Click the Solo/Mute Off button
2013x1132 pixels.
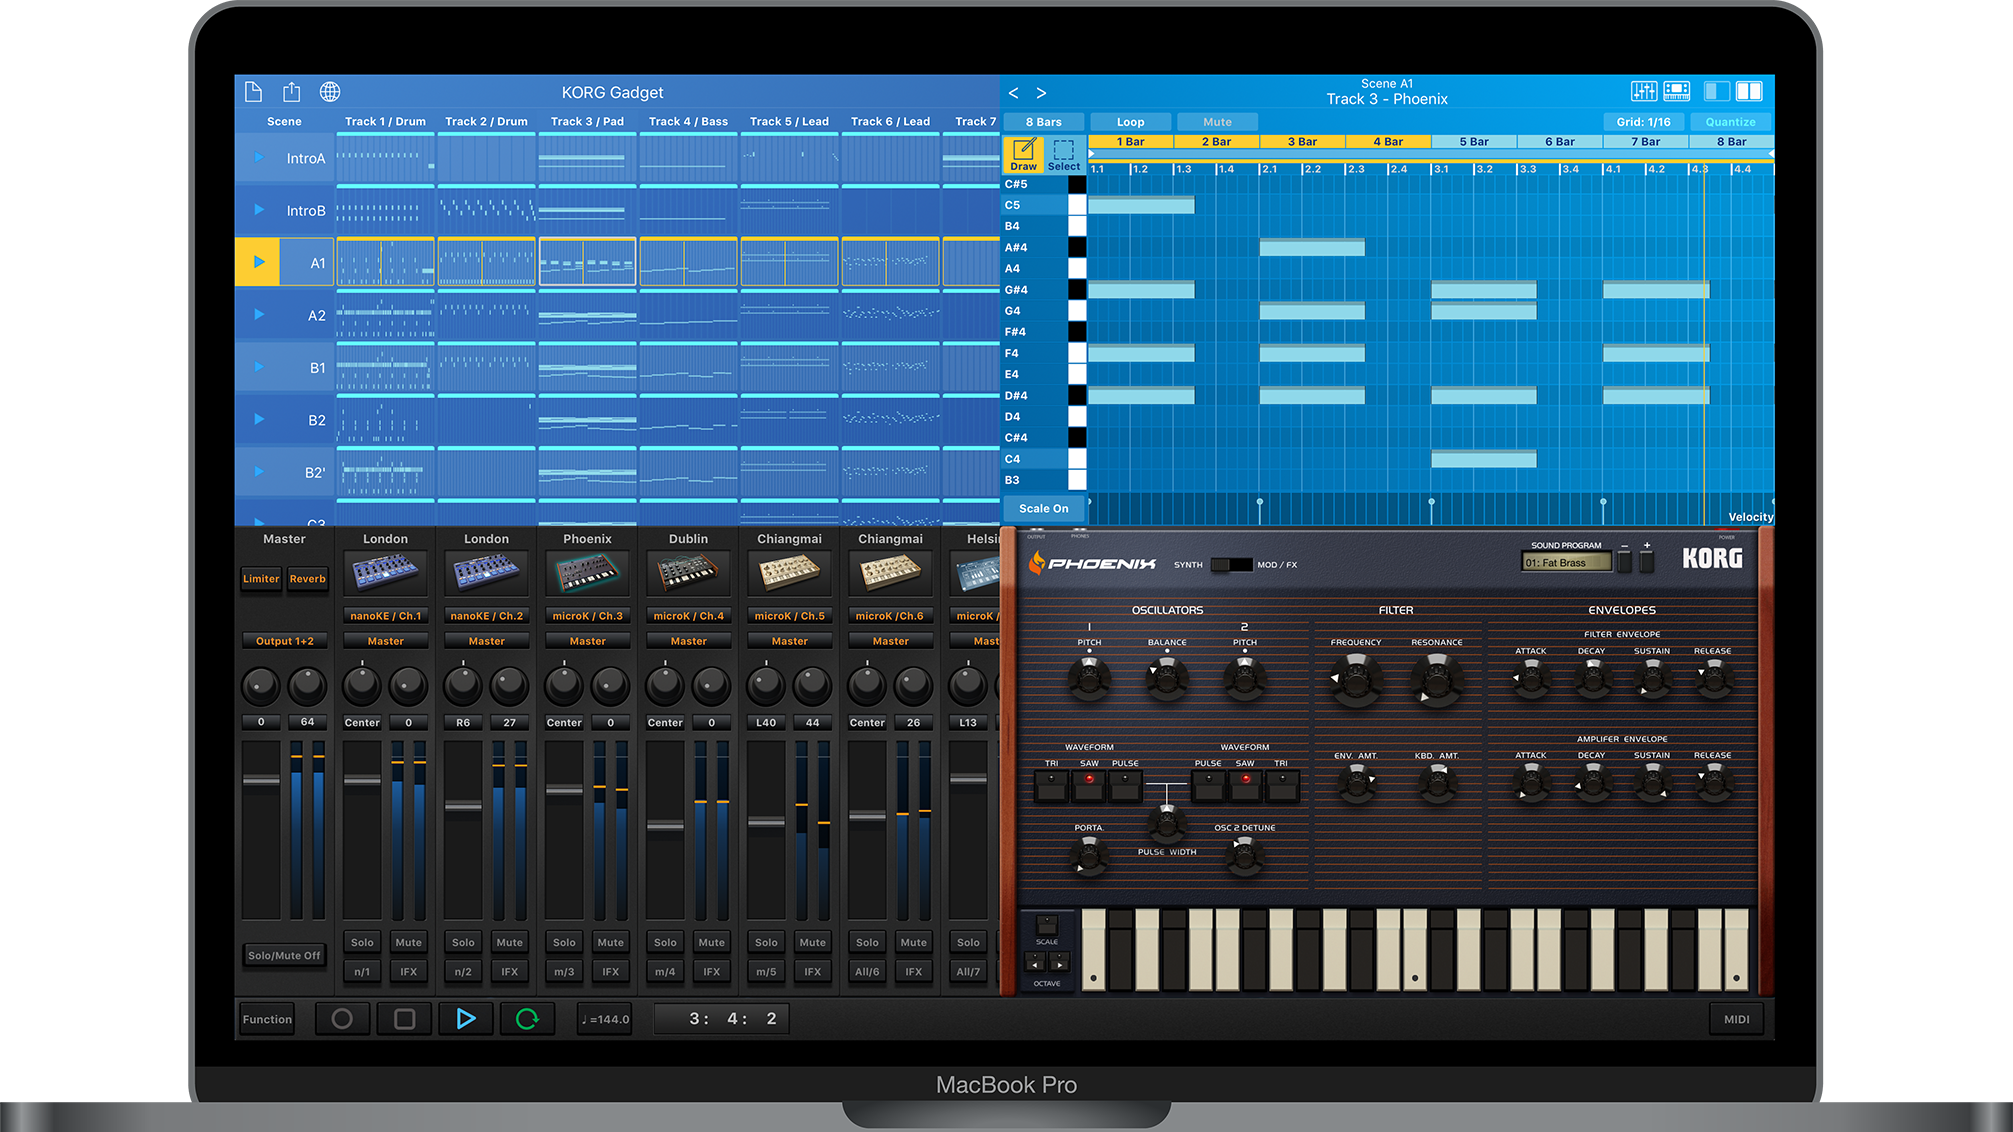tap(284, 955)
